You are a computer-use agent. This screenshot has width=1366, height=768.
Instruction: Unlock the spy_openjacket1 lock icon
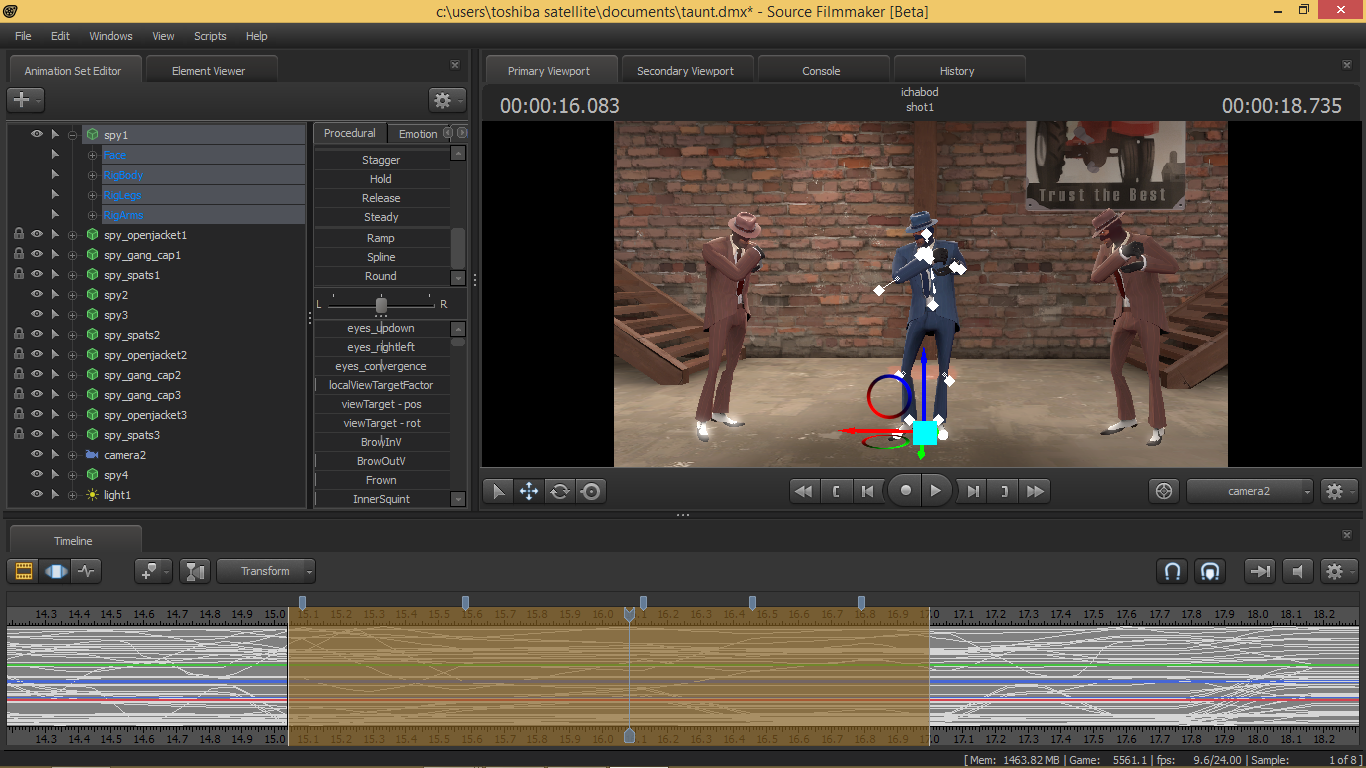tap(18, 235)
